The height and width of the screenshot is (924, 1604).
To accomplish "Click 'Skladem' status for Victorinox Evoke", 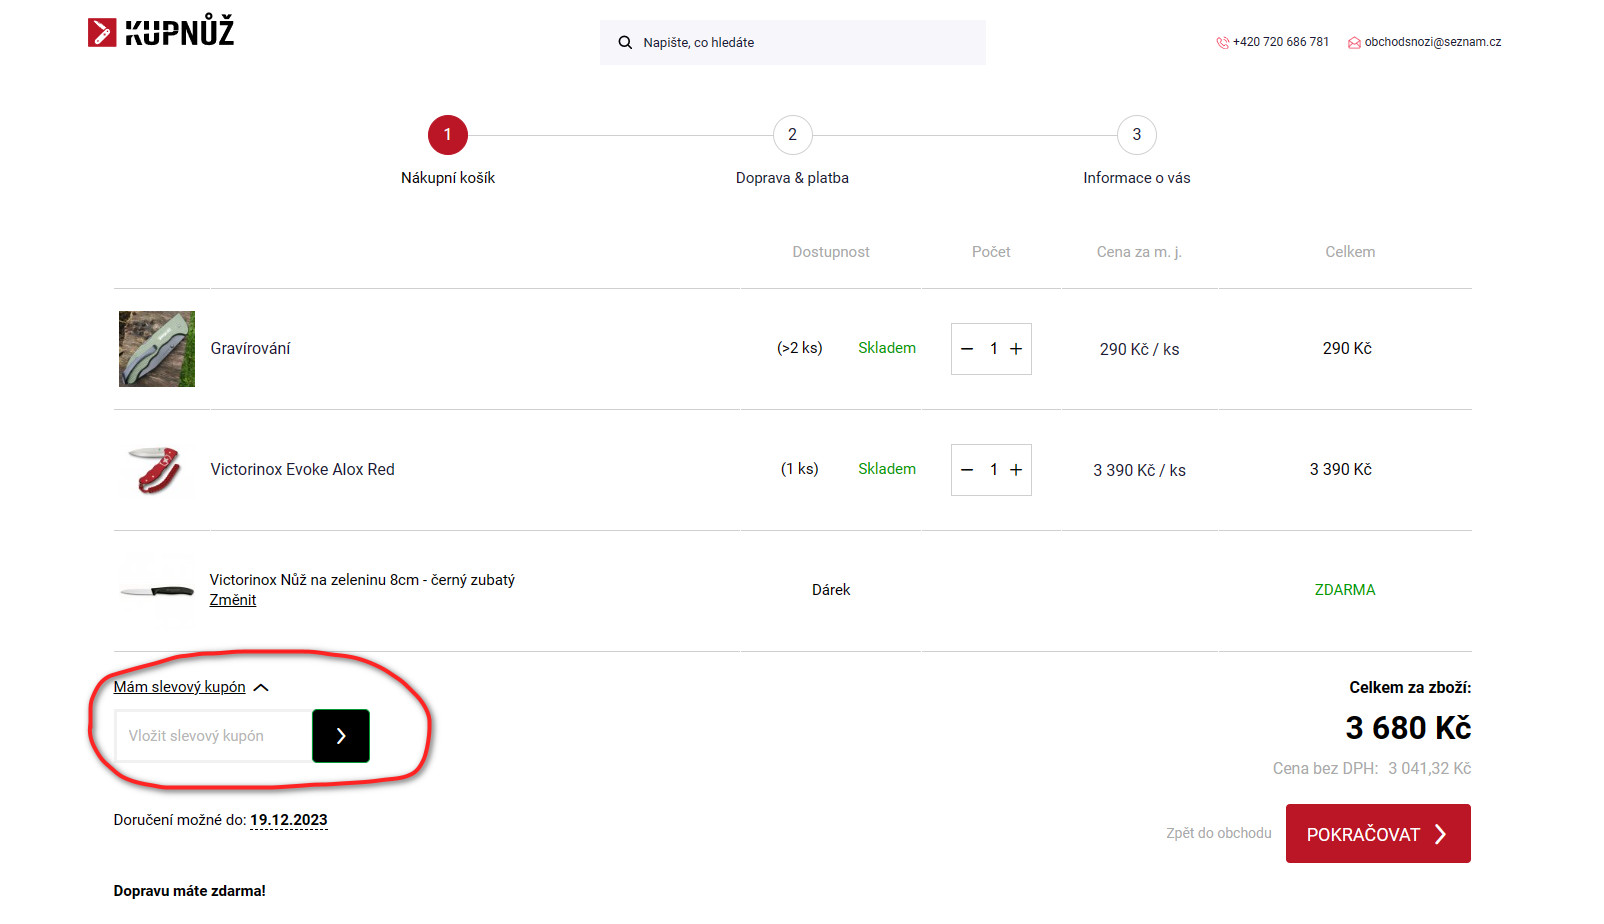I will [887, 469].
